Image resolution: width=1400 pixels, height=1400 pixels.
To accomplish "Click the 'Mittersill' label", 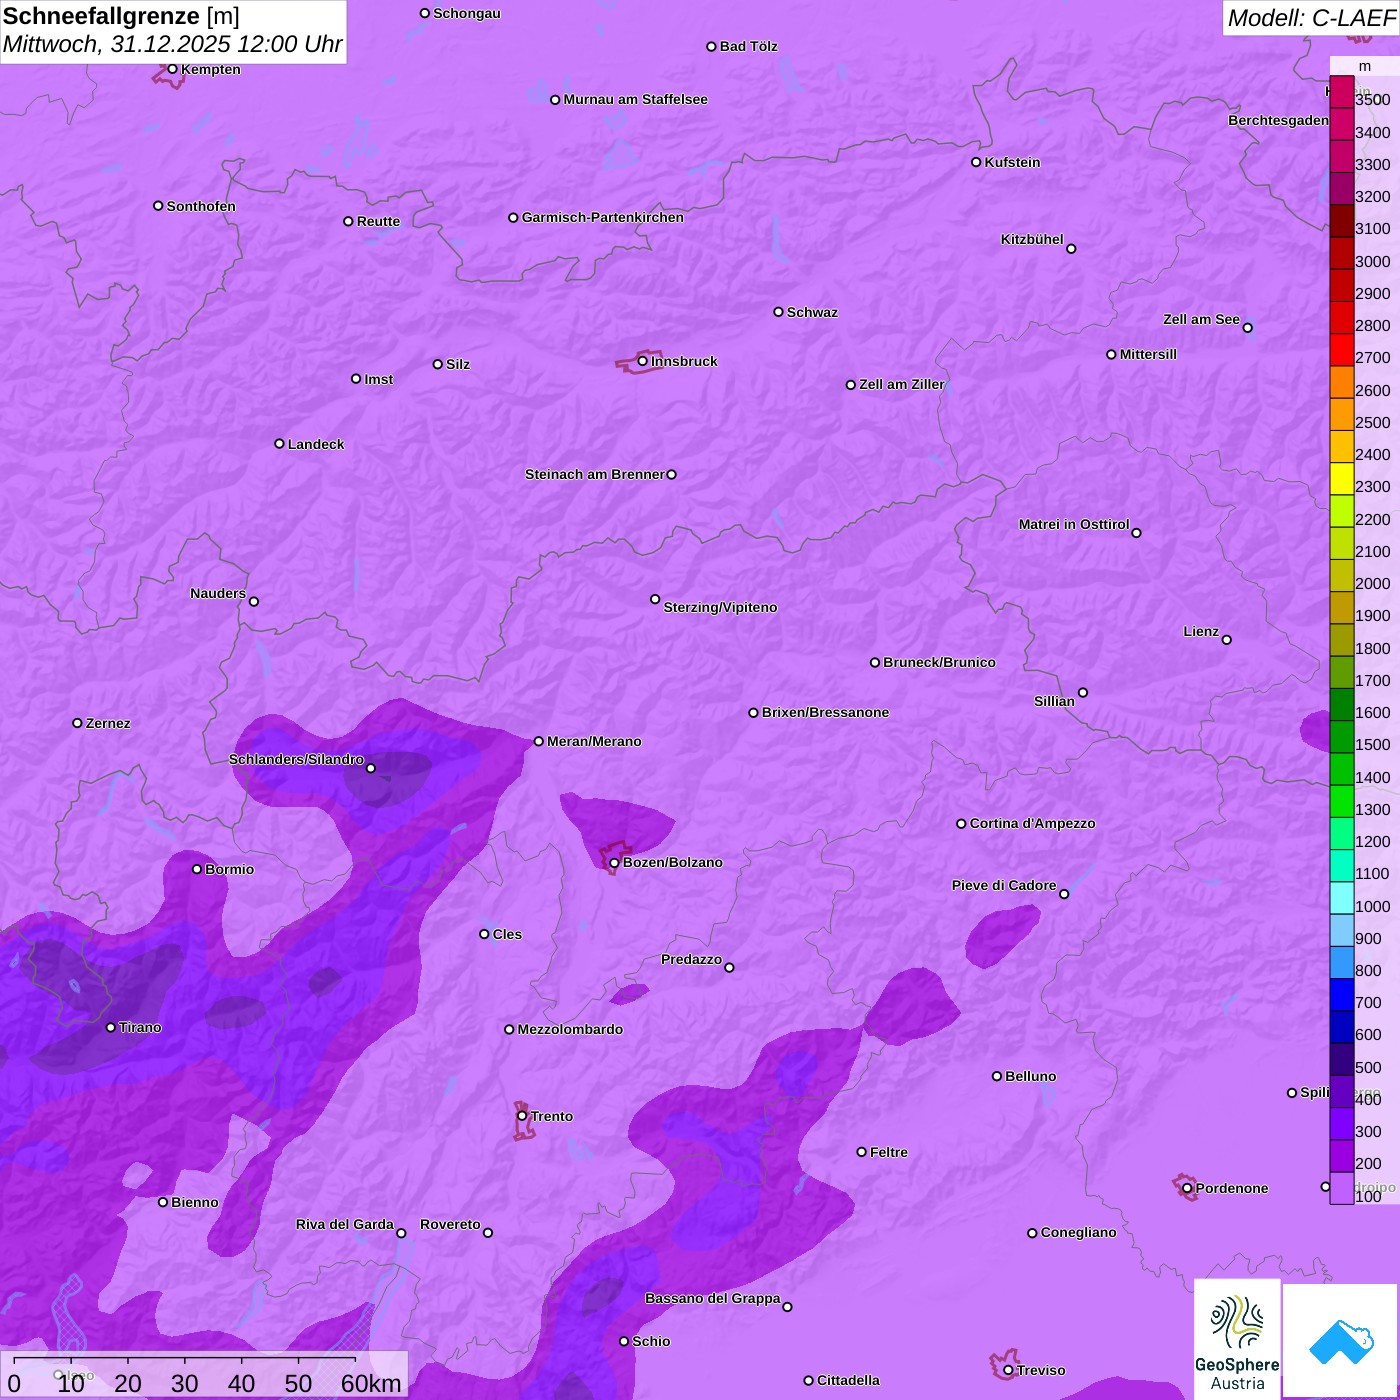I will pyautogui.click(x=1148, y=354).
